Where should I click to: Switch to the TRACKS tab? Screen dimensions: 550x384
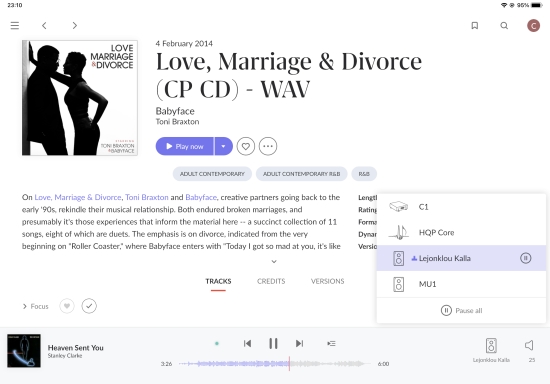click(218, 281)
